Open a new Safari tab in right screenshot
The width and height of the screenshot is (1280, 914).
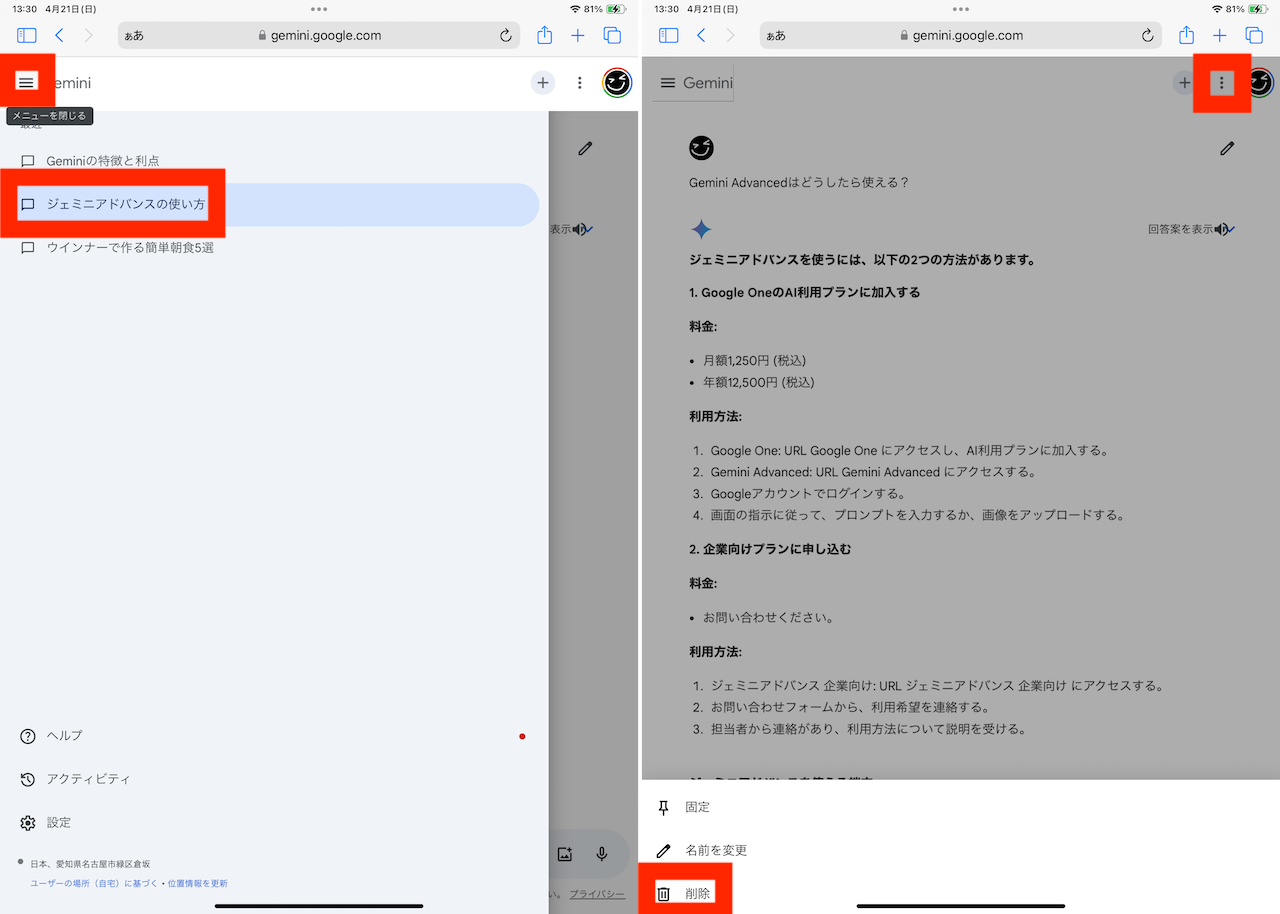click(1220, 35)
